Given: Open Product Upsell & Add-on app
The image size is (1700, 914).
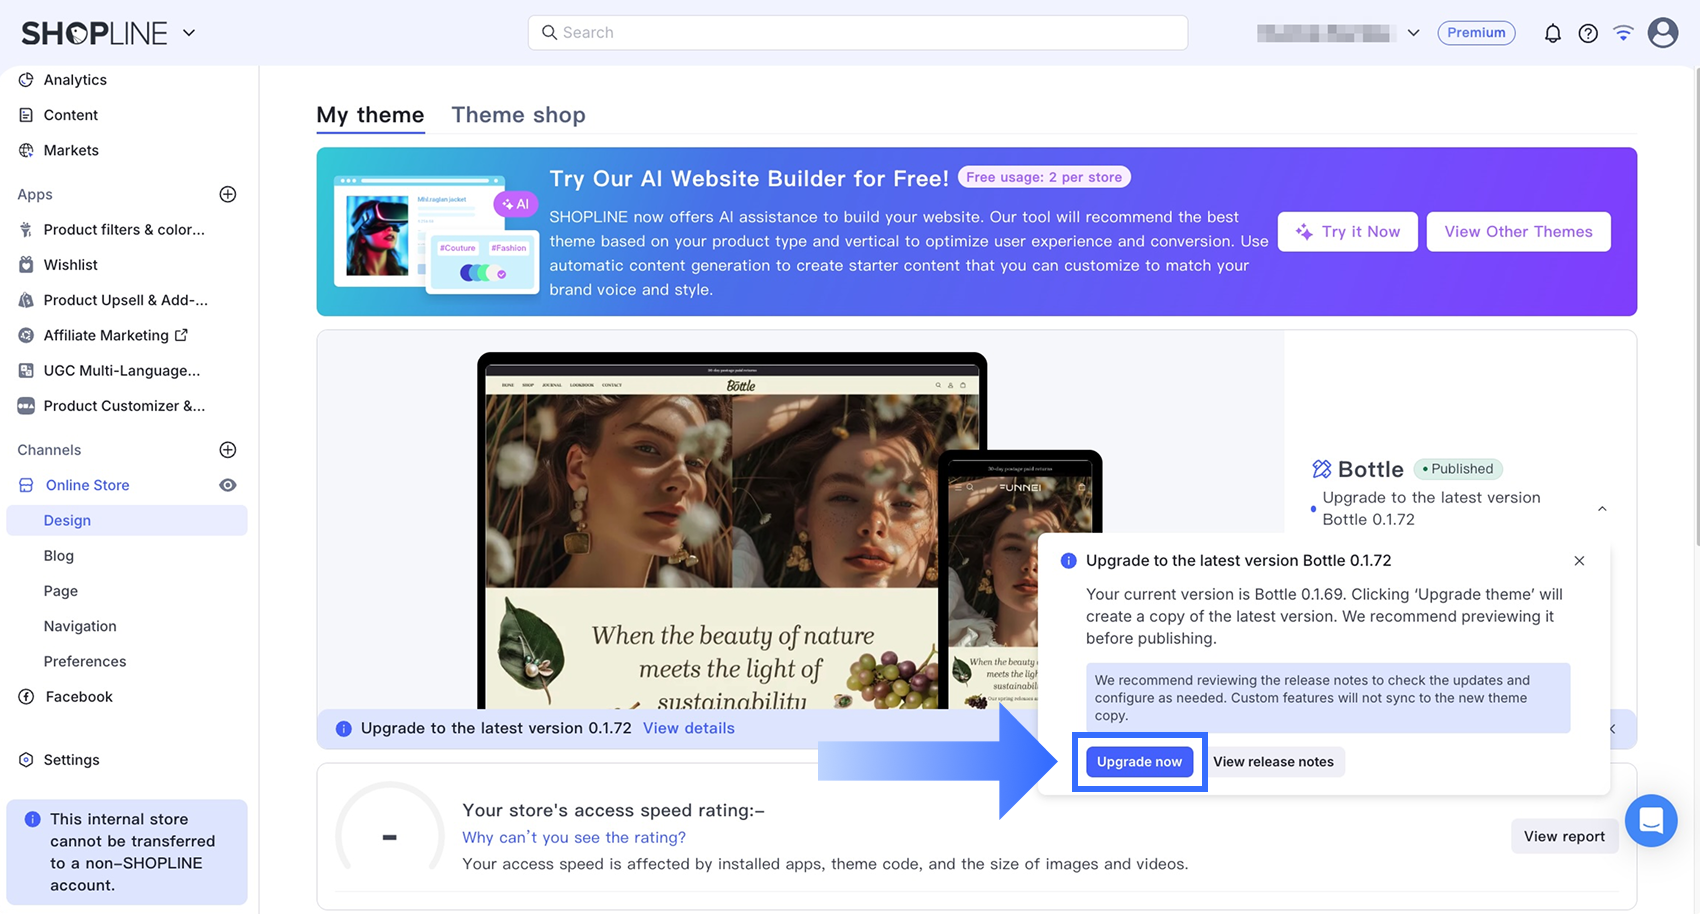Looking at the screenshot, I should [126, 300].
